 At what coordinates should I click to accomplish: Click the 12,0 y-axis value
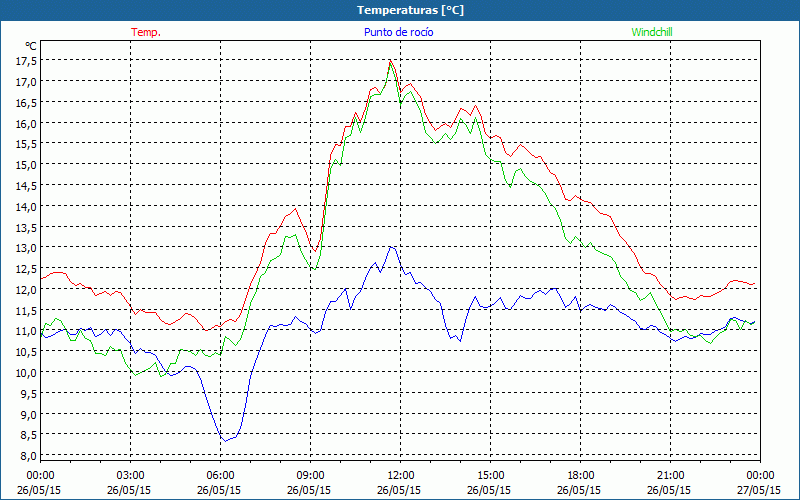tap(27, 289)
